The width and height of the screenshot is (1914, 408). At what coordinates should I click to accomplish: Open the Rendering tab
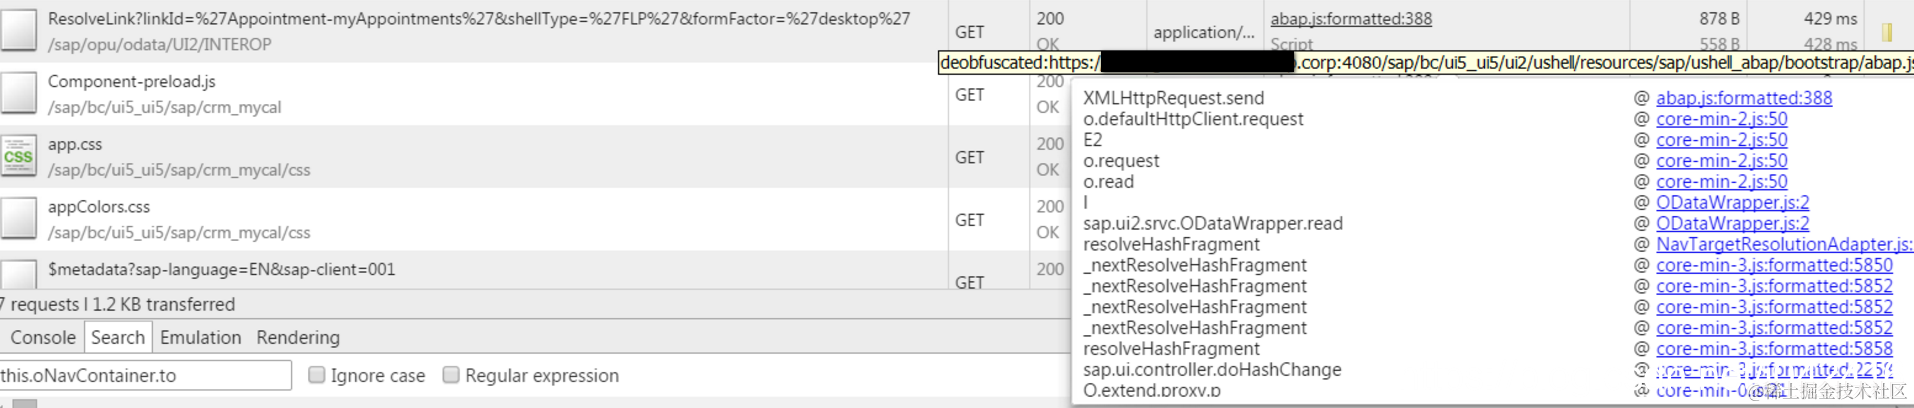pos(298,338)
